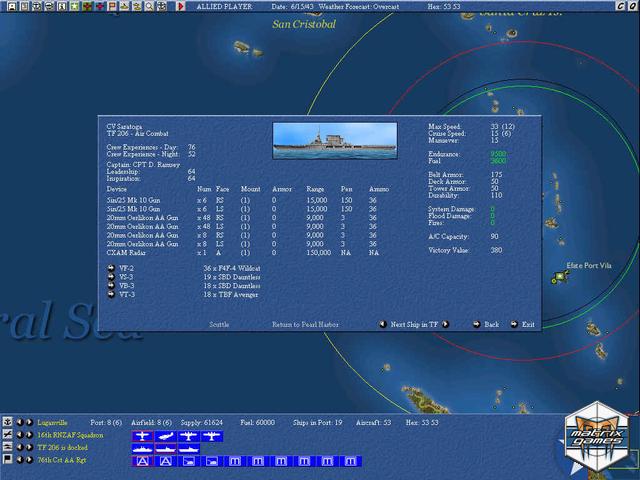Open the VF-2 Wildcat squadron details
Image resolution: width=640 pixels, height=480 pixels.
[111, 267]
